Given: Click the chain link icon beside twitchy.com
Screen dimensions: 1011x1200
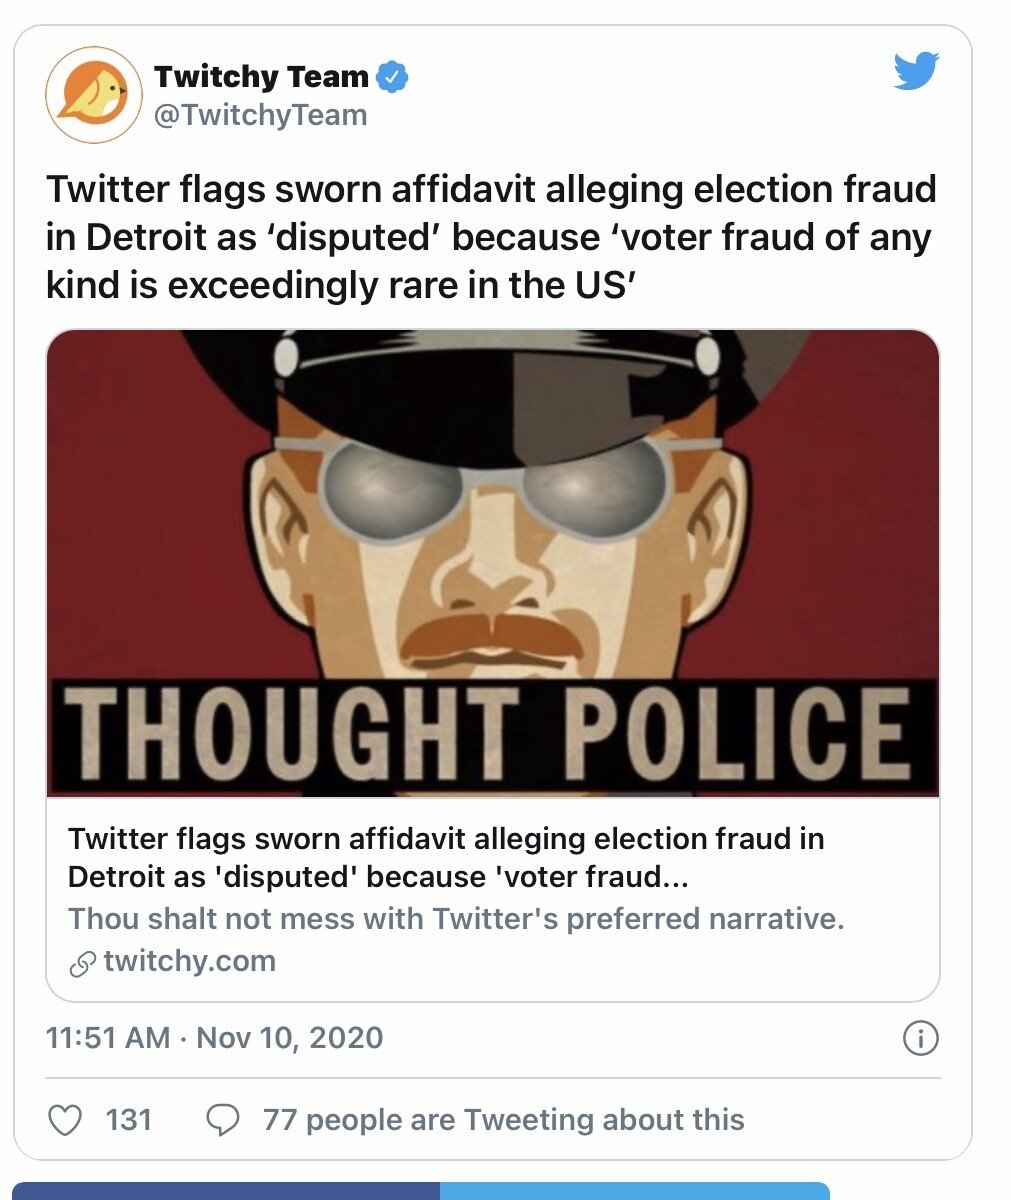Looking at the screenshot, I should [82, 964].
